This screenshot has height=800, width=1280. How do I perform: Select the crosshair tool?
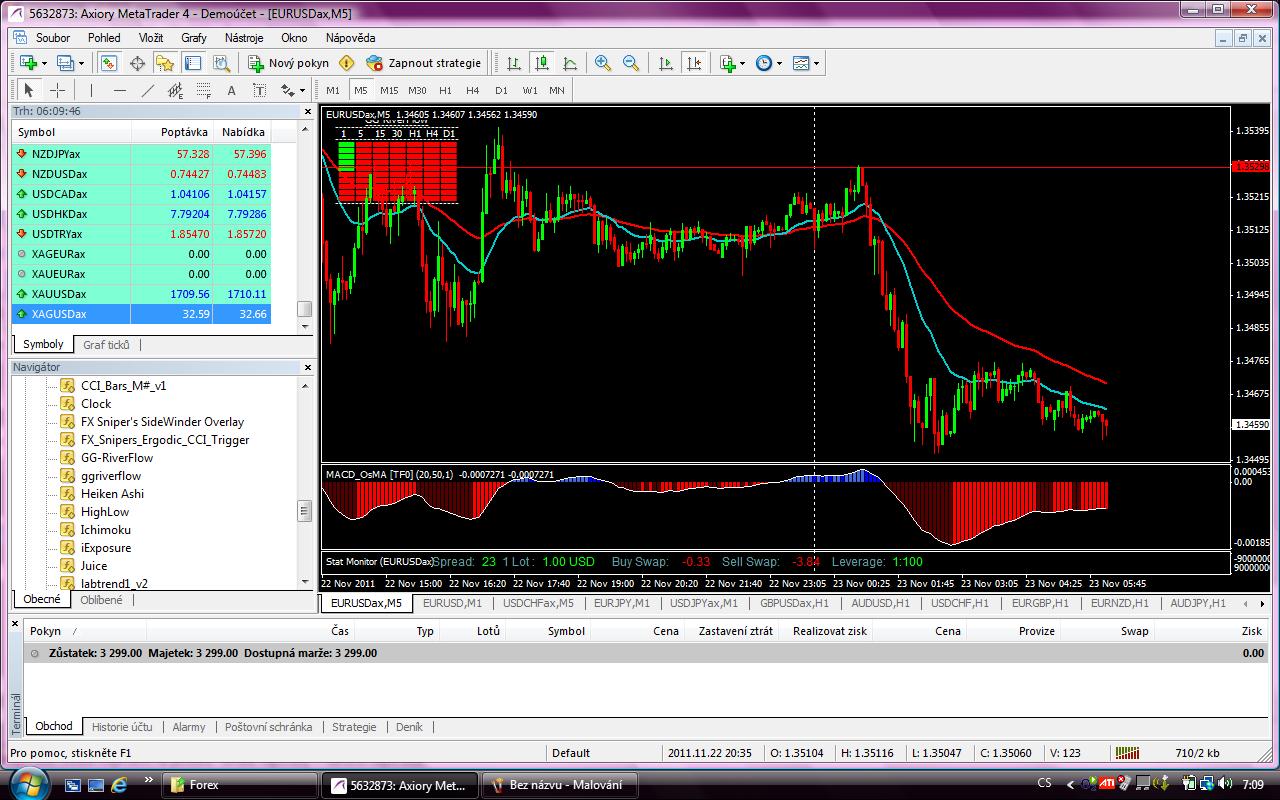(57, 90)
